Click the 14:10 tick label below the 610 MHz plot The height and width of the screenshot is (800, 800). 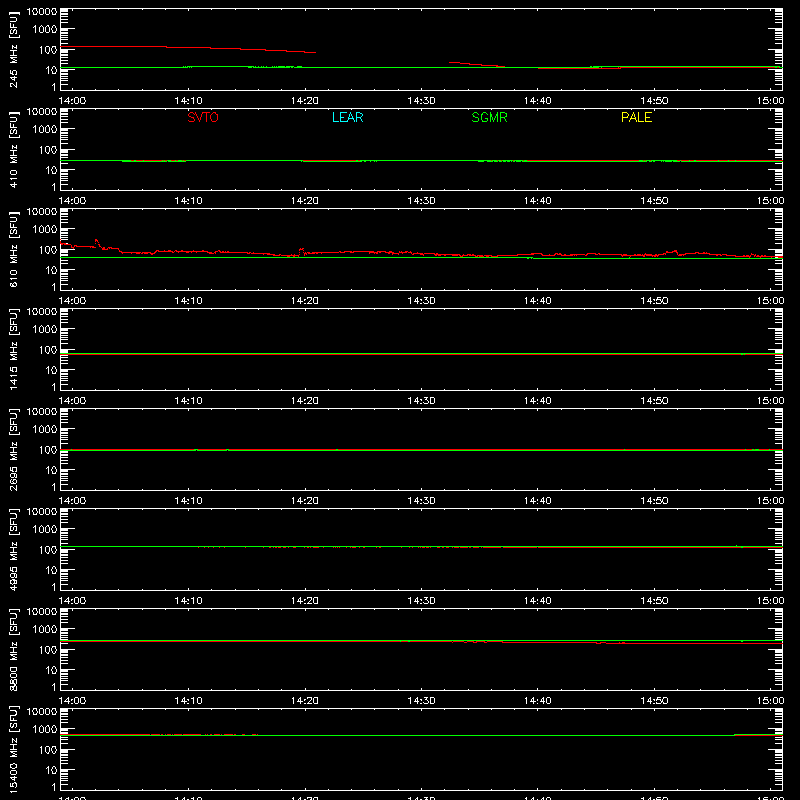pyautogui.click(x=188, y=301)
